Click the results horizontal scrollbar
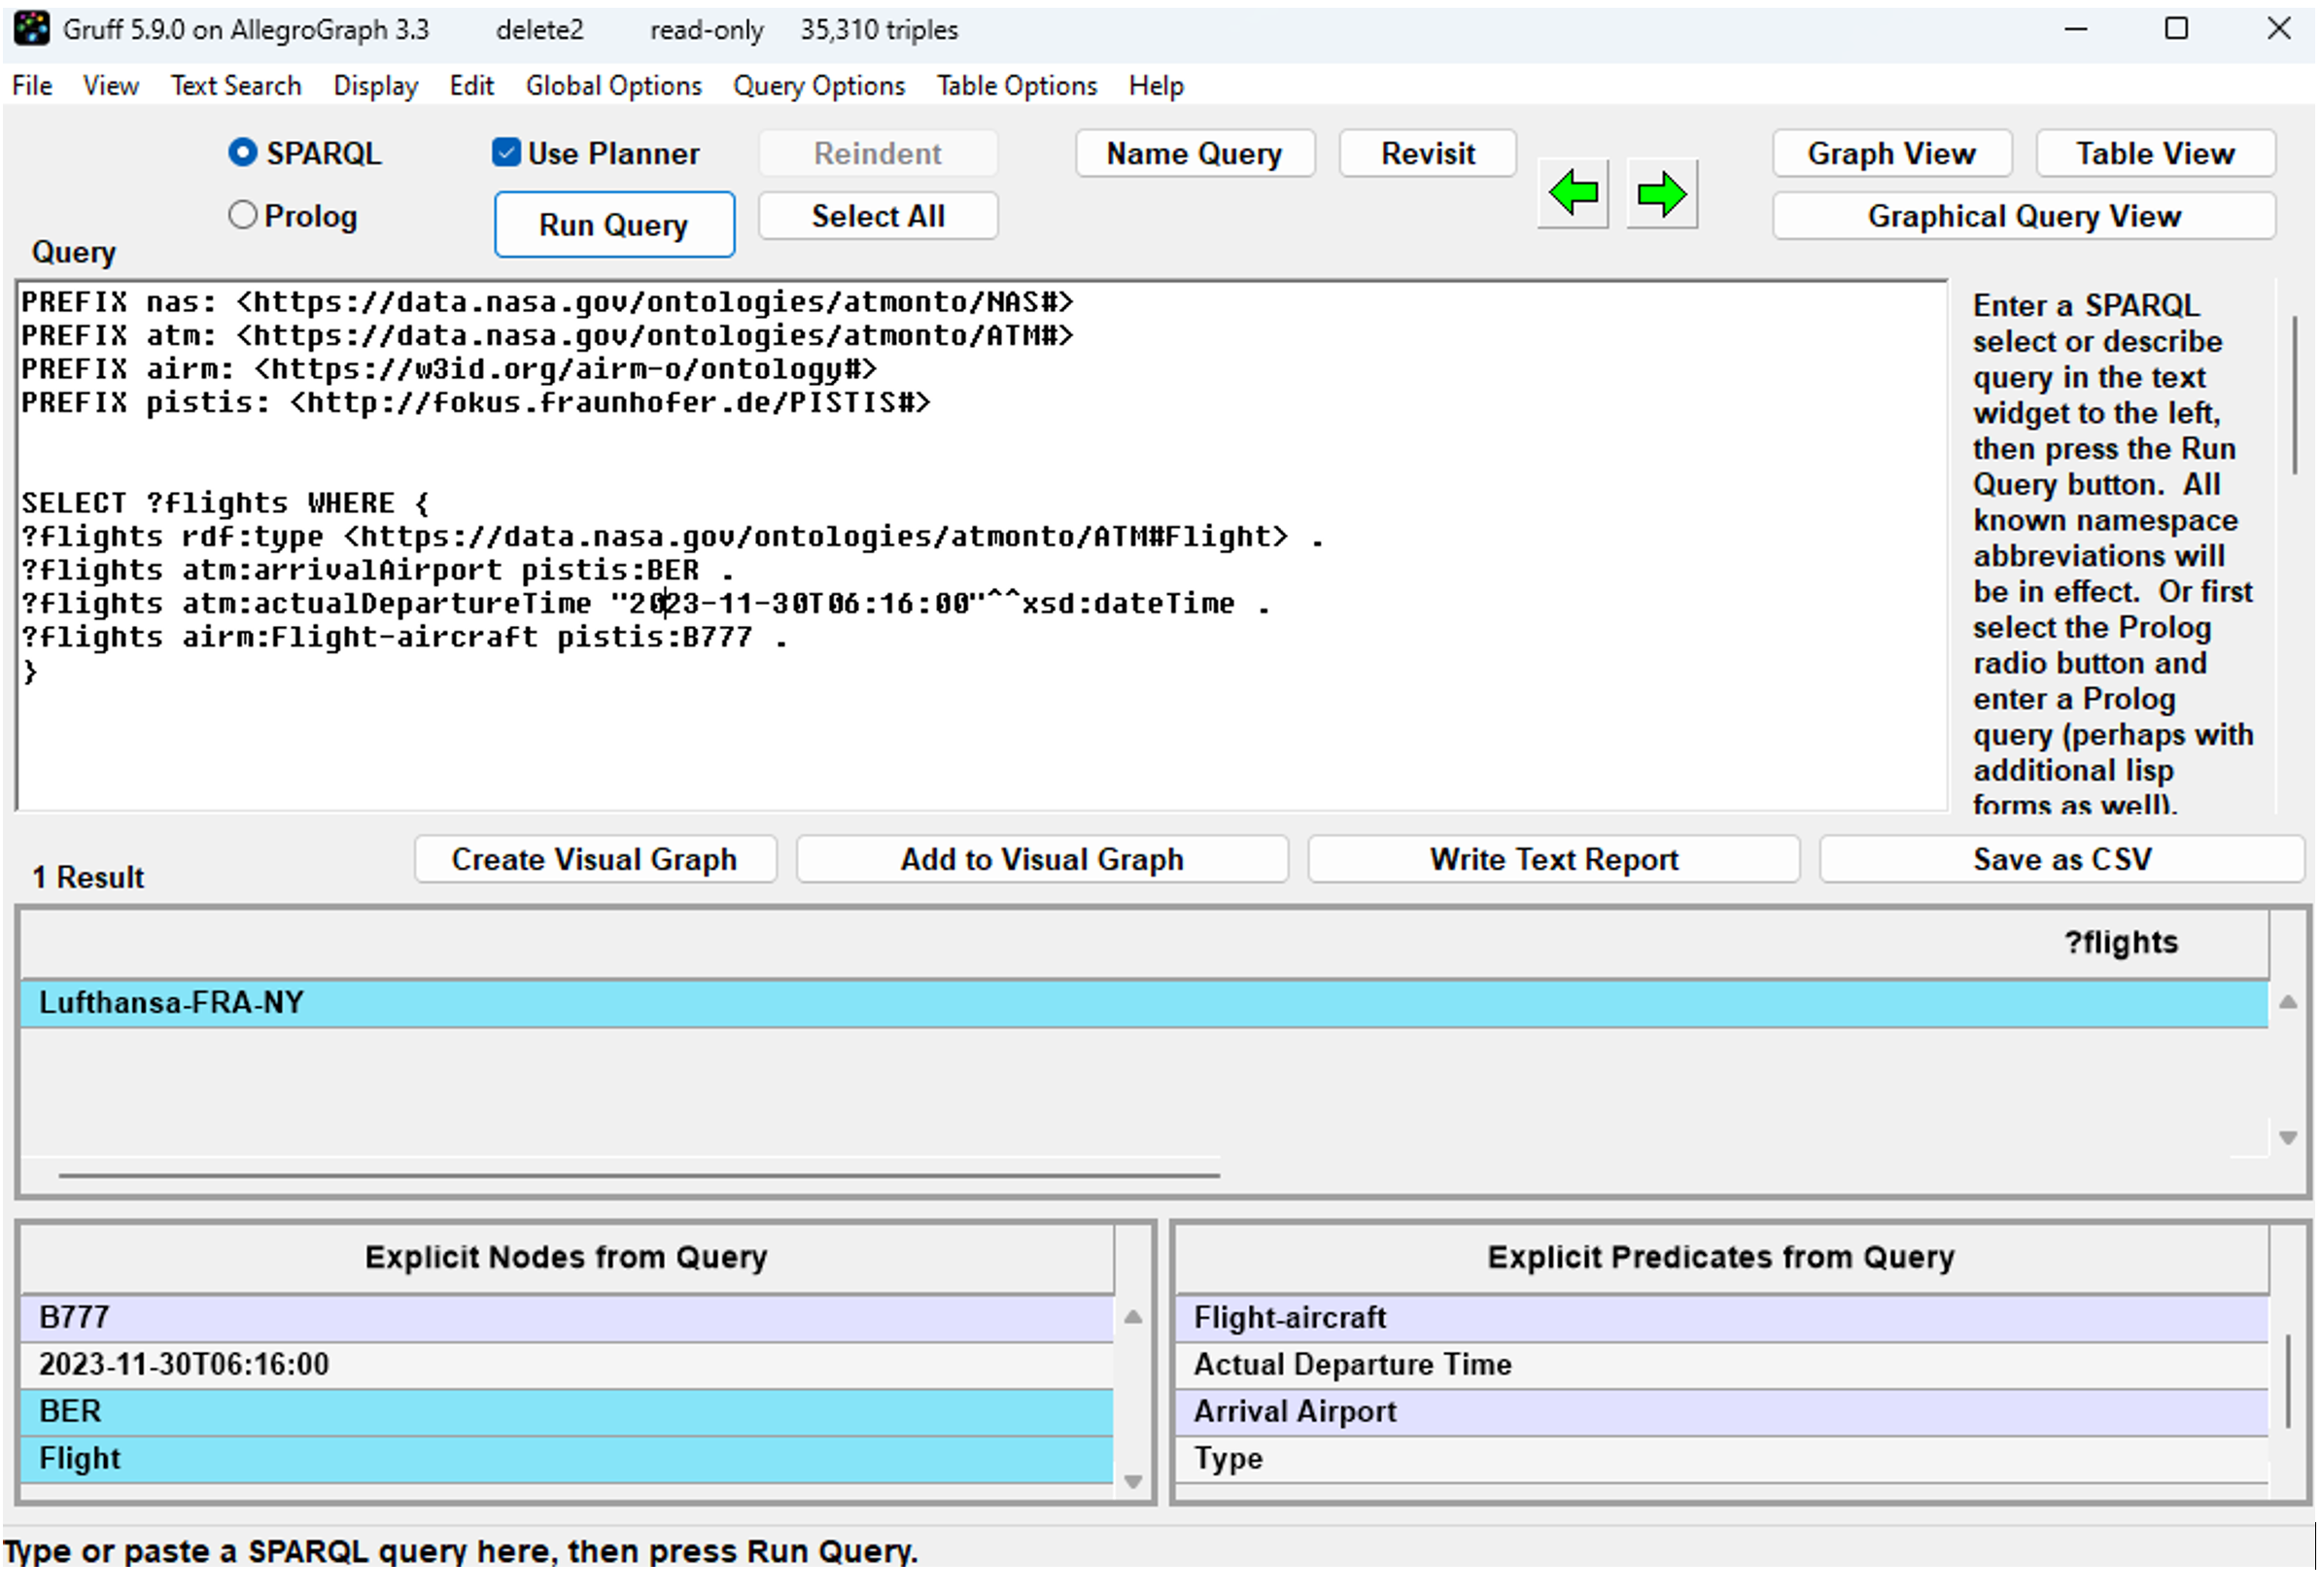Screen dimensions: 2321x1596 click(639, 1175)
